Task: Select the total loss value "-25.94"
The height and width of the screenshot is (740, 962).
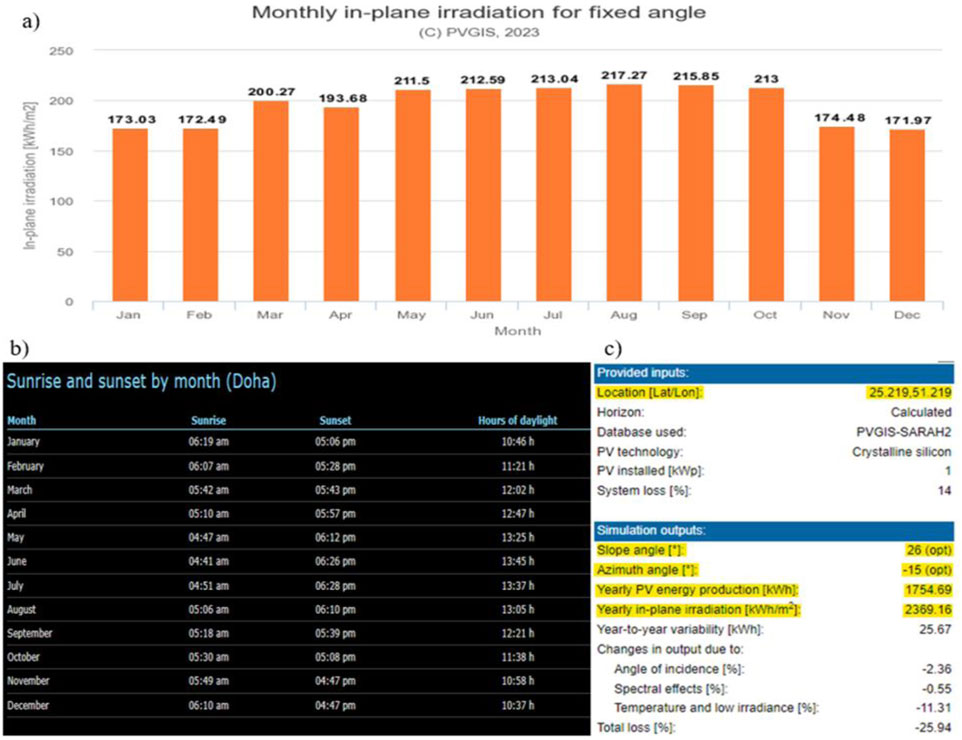Action: point(934,728)
